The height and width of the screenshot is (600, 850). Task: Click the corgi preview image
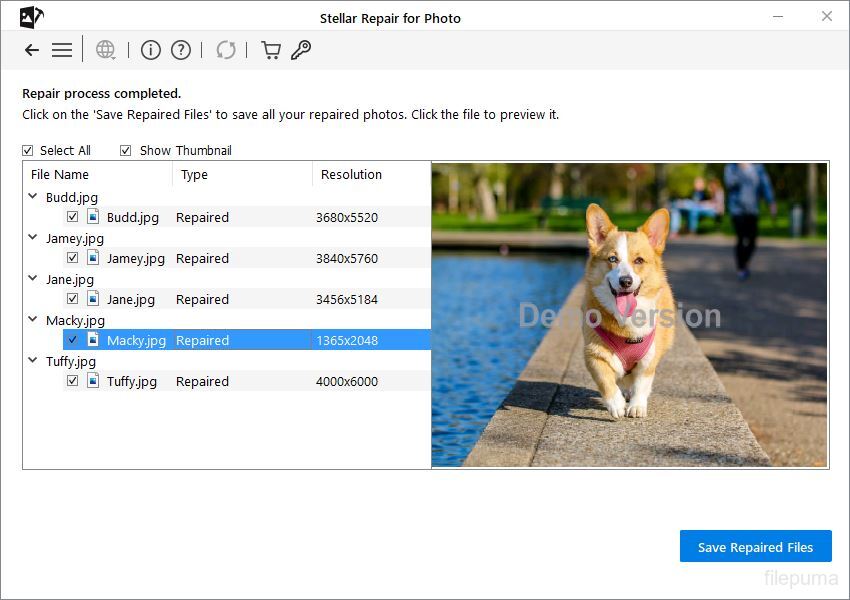point(629,315)
